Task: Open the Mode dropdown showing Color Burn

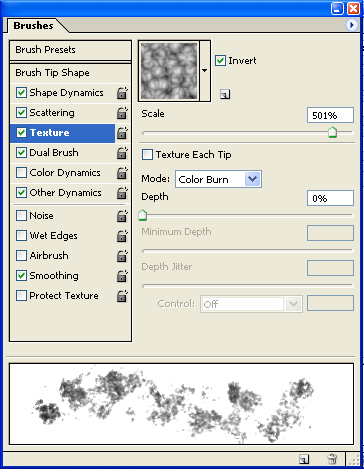Action: pos(218,179)
